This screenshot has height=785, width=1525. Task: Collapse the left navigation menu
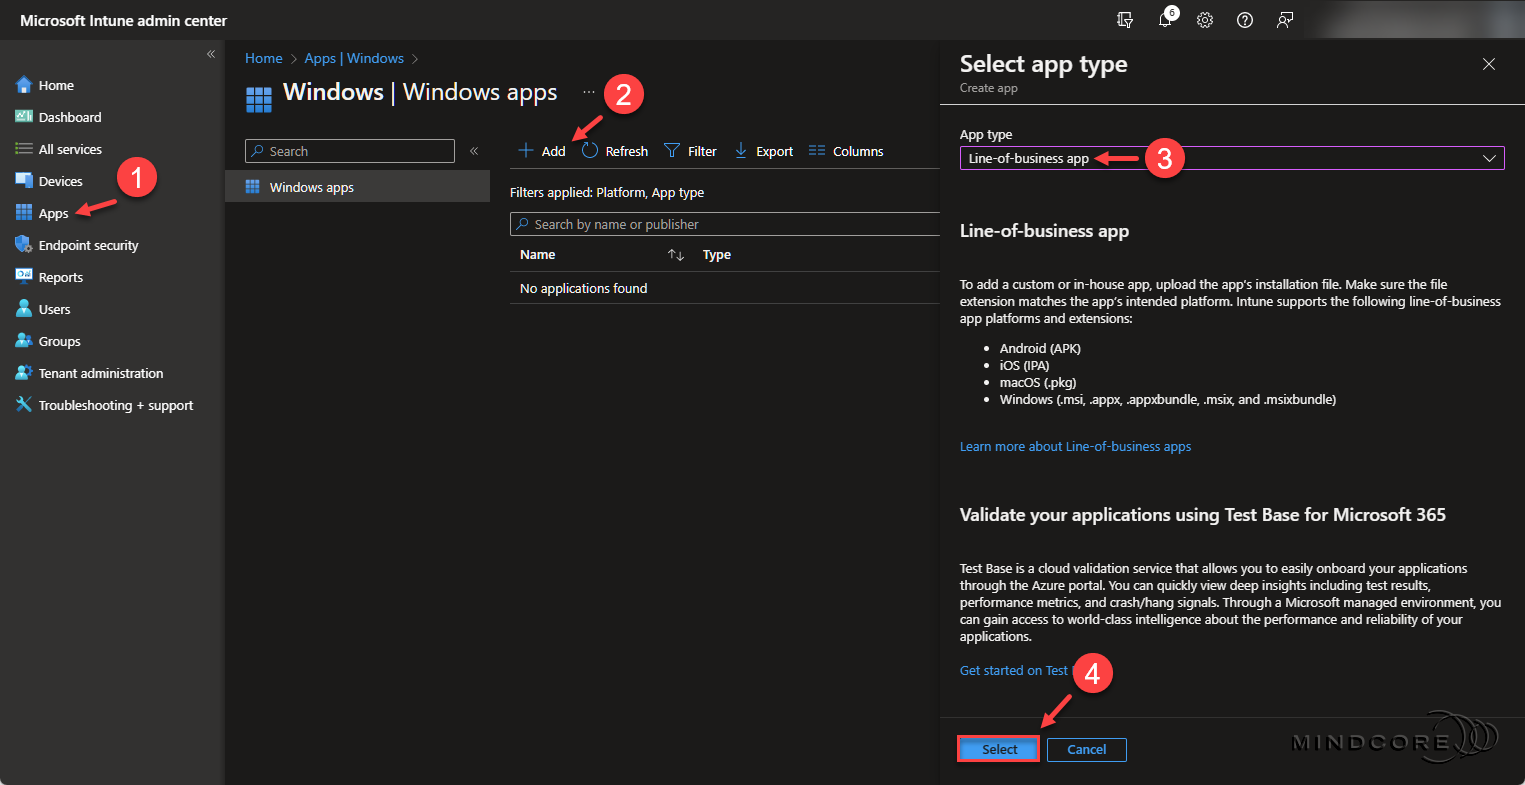click(211, 54)
